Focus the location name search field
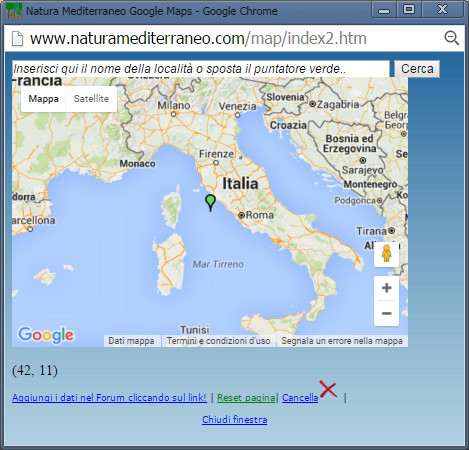This screenshot has height=450, width=469. (x=201, y=69)
